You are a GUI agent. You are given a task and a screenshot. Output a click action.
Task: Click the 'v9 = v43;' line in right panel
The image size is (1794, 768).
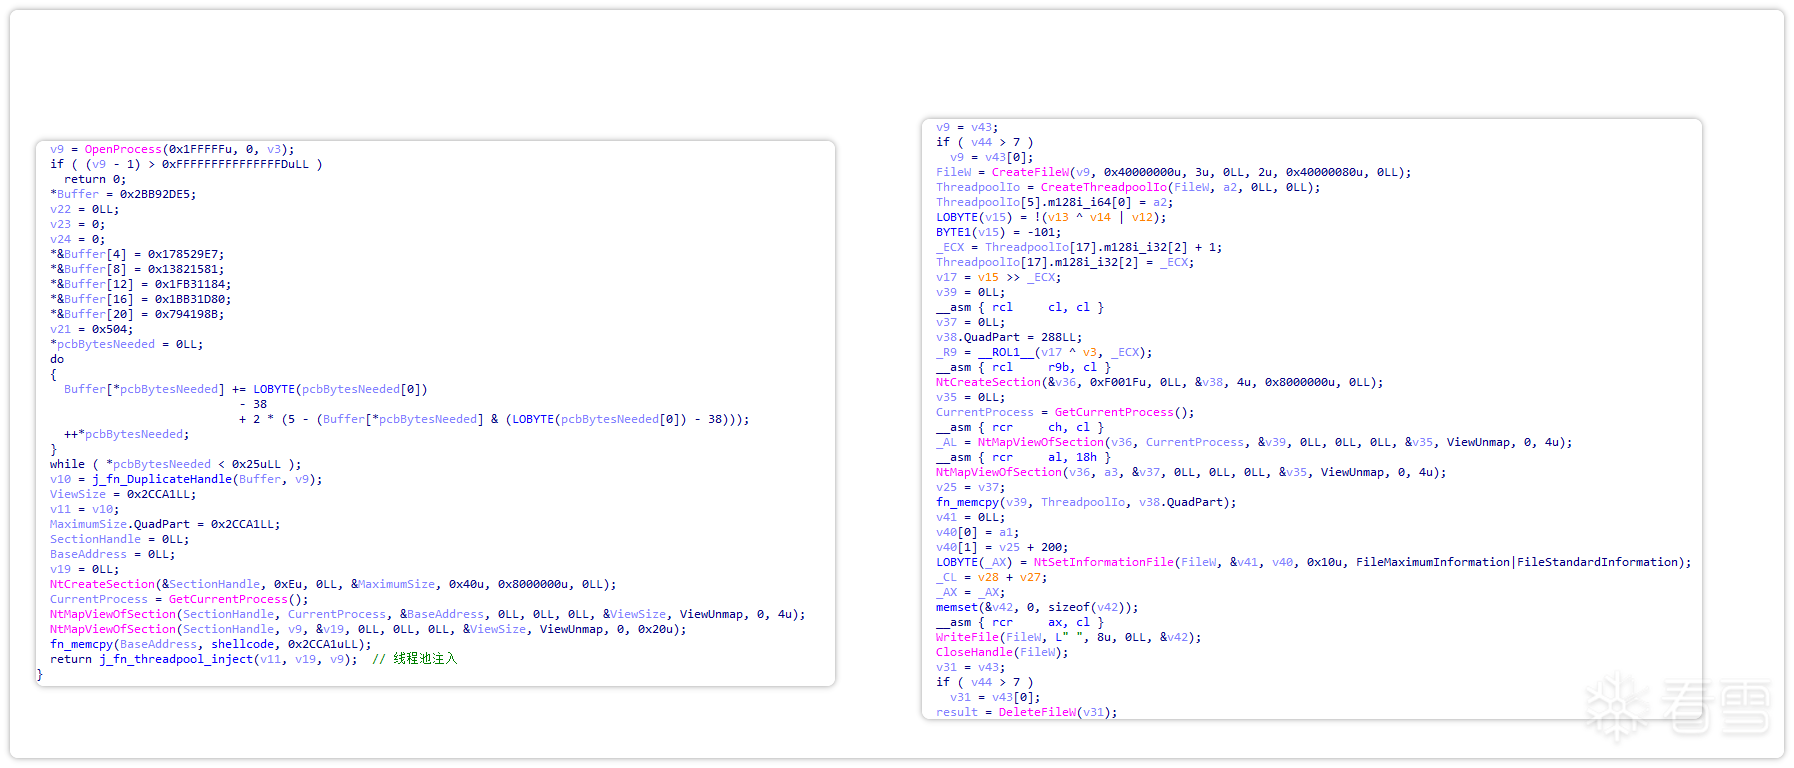[967, 127]
